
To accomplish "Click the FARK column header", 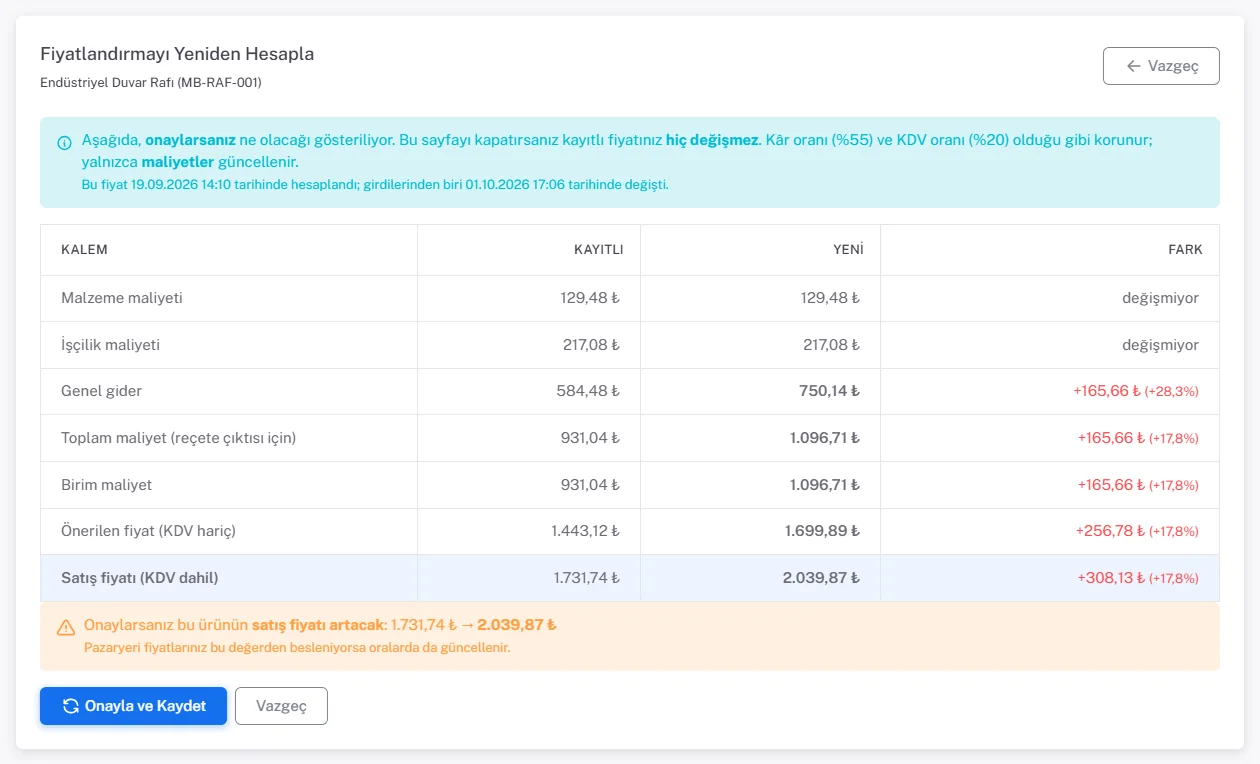I will pos(1186,250).
